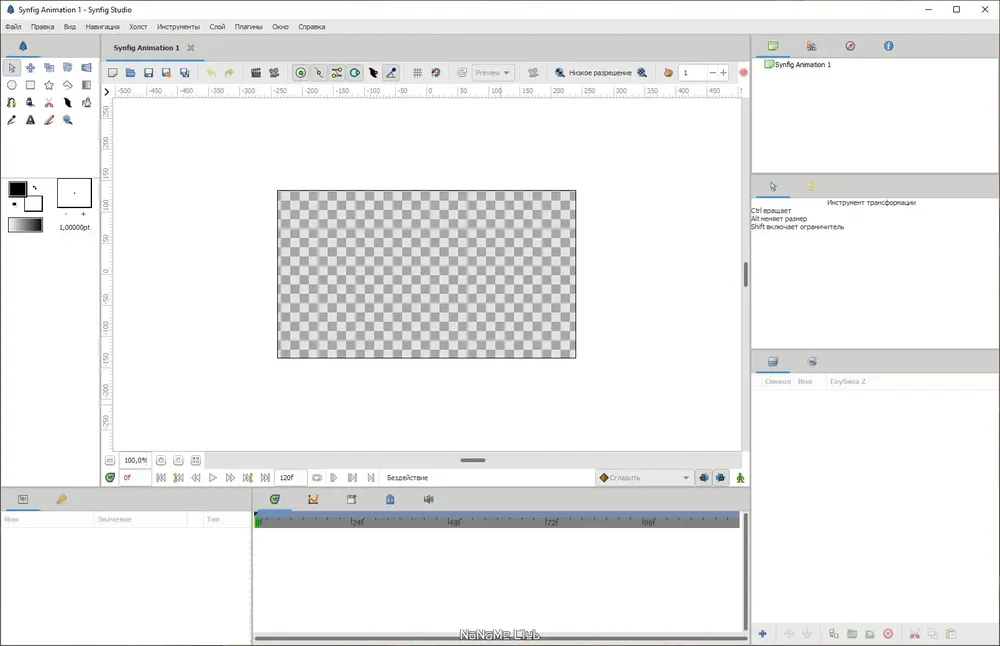Select the Gradient tool in toolbox
Screen dimensions: 1000x646
click(x=86, y=85)
